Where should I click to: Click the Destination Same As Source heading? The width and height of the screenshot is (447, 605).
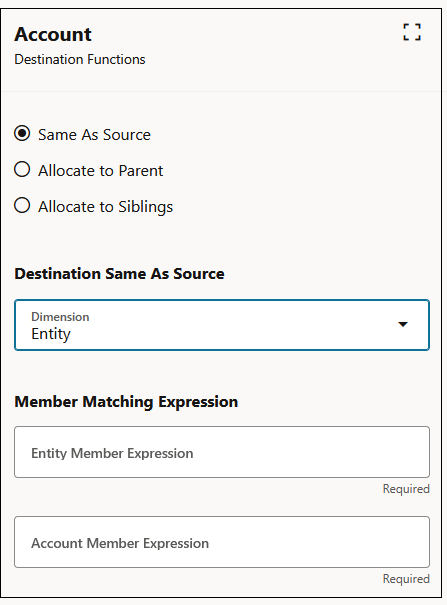point(119,274)
